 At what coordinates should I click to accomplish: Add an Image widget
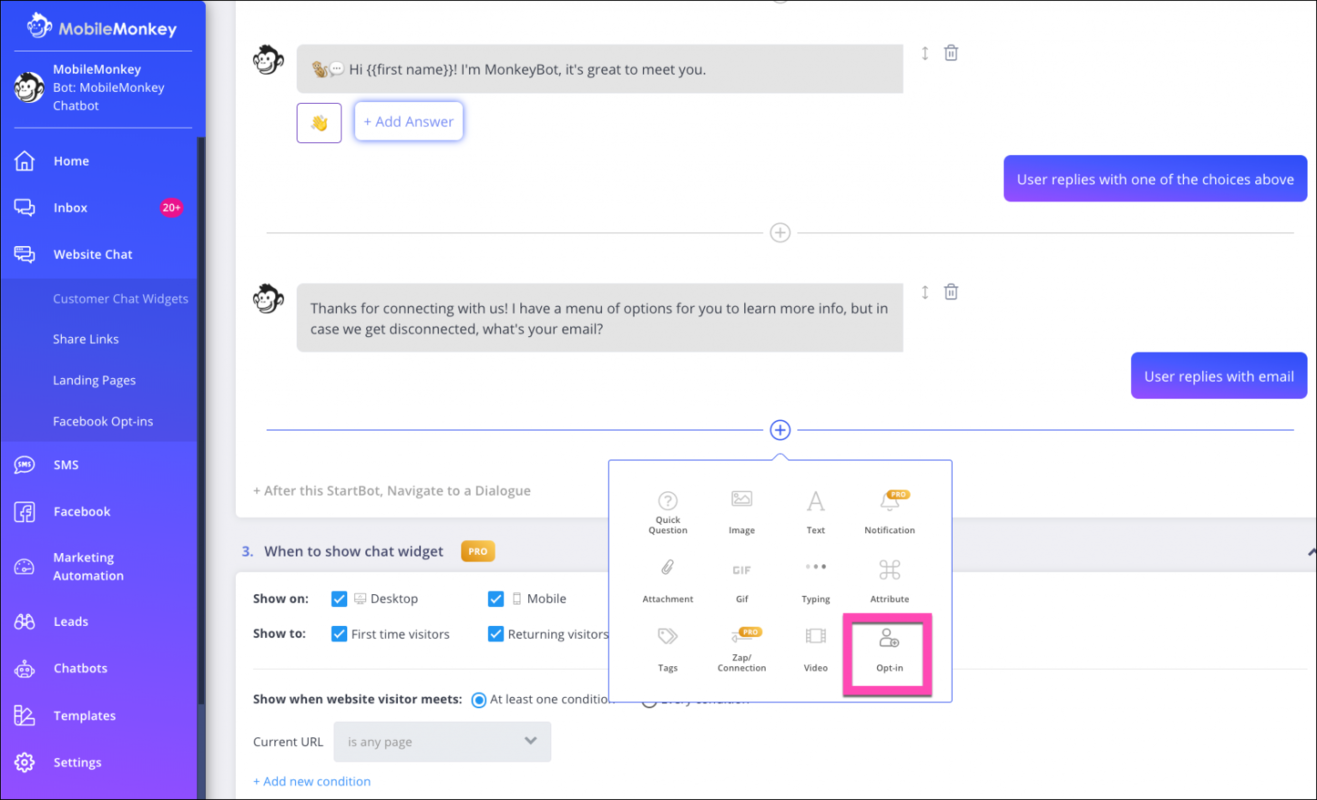(741, 512)
